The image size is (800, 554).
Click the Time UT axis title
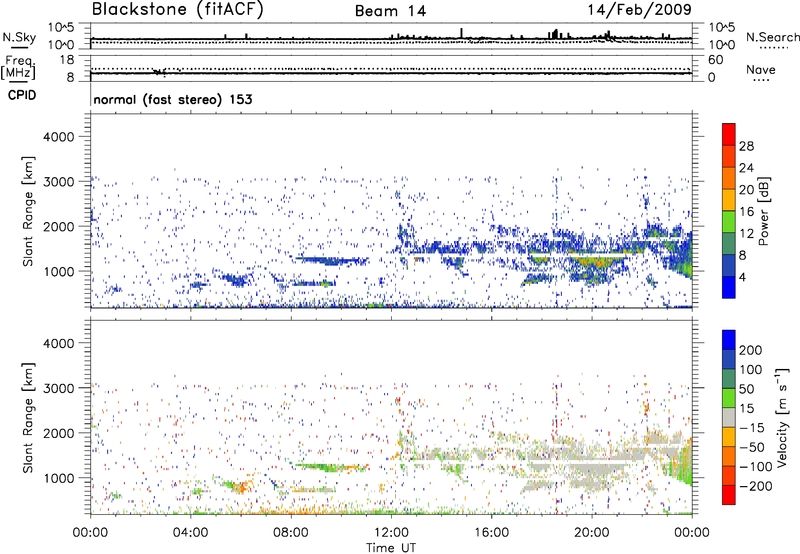tap(391, 548)
